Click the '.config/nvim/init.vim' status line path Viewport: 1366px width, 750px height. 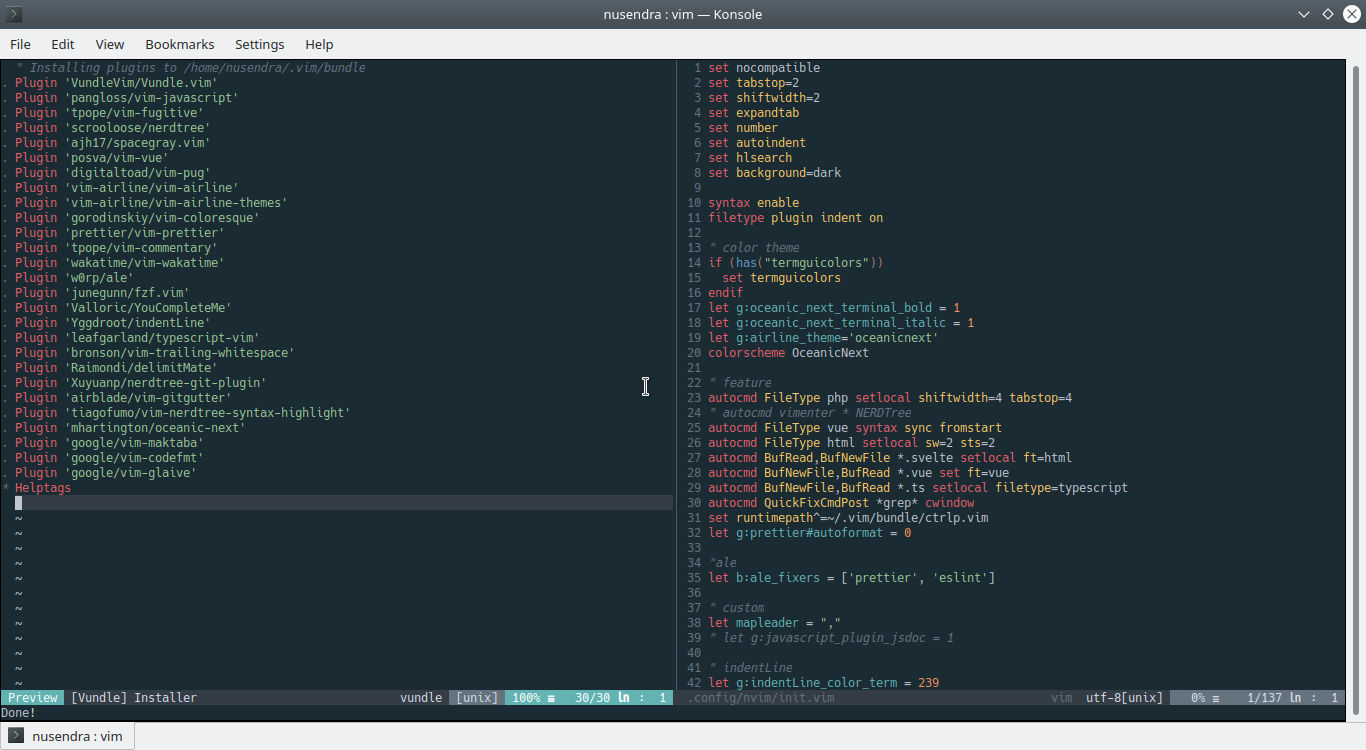pyautogui.click(x=761, y=698)
